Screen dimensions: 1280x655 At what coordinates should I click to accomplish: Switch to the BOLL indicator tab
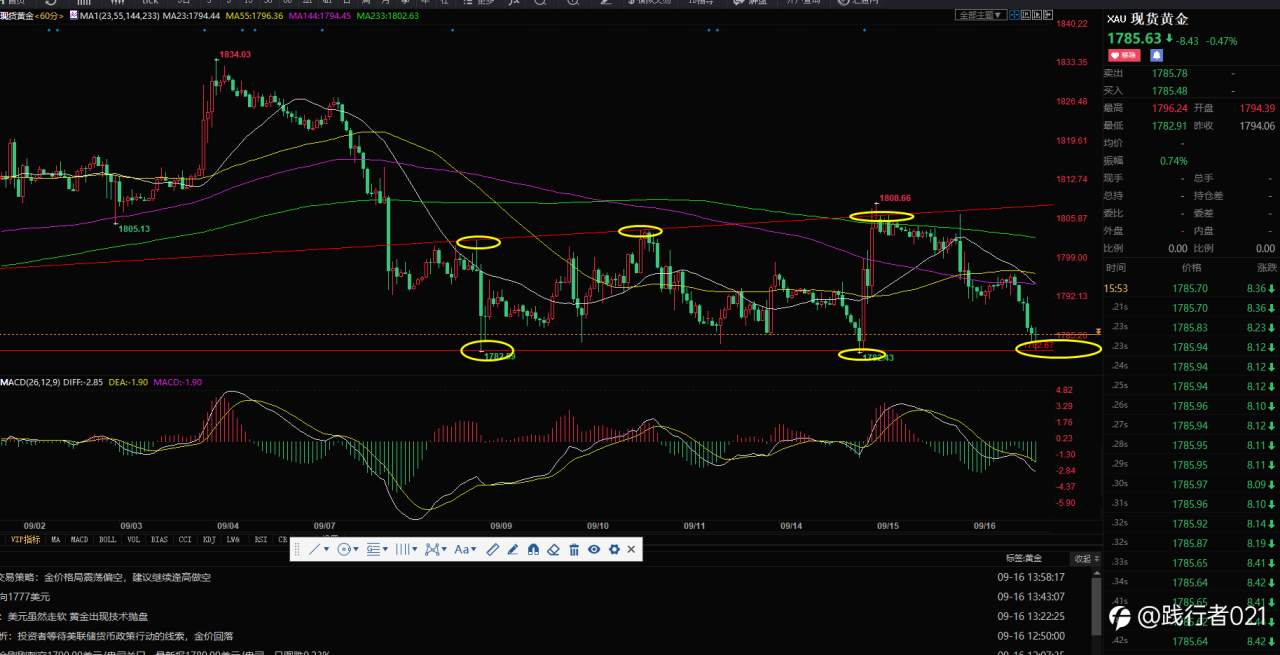[x=107, y=539]
